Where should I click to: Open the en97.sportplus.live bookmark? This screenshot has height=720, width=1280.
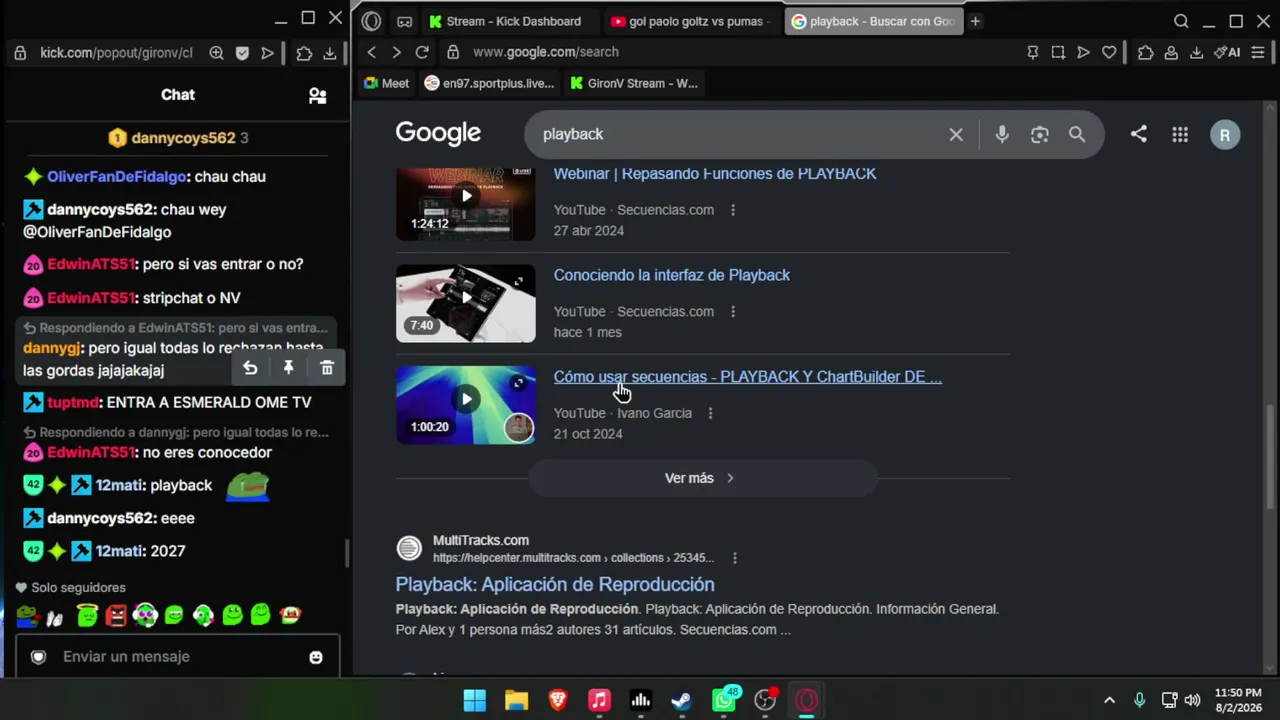click(489, 83)
